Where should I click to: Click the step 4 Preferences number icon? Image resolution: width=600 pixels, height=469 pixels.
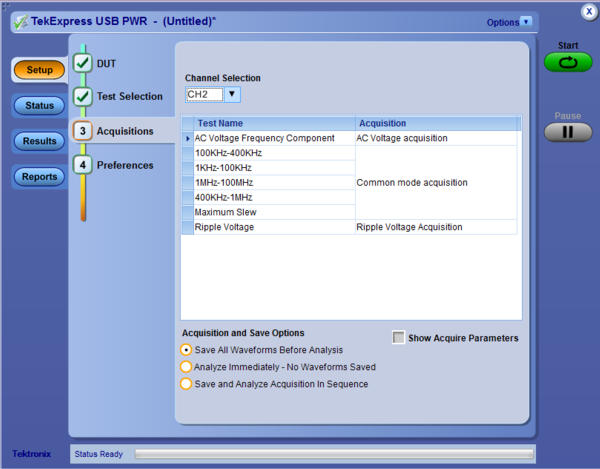tap(83, 165)
